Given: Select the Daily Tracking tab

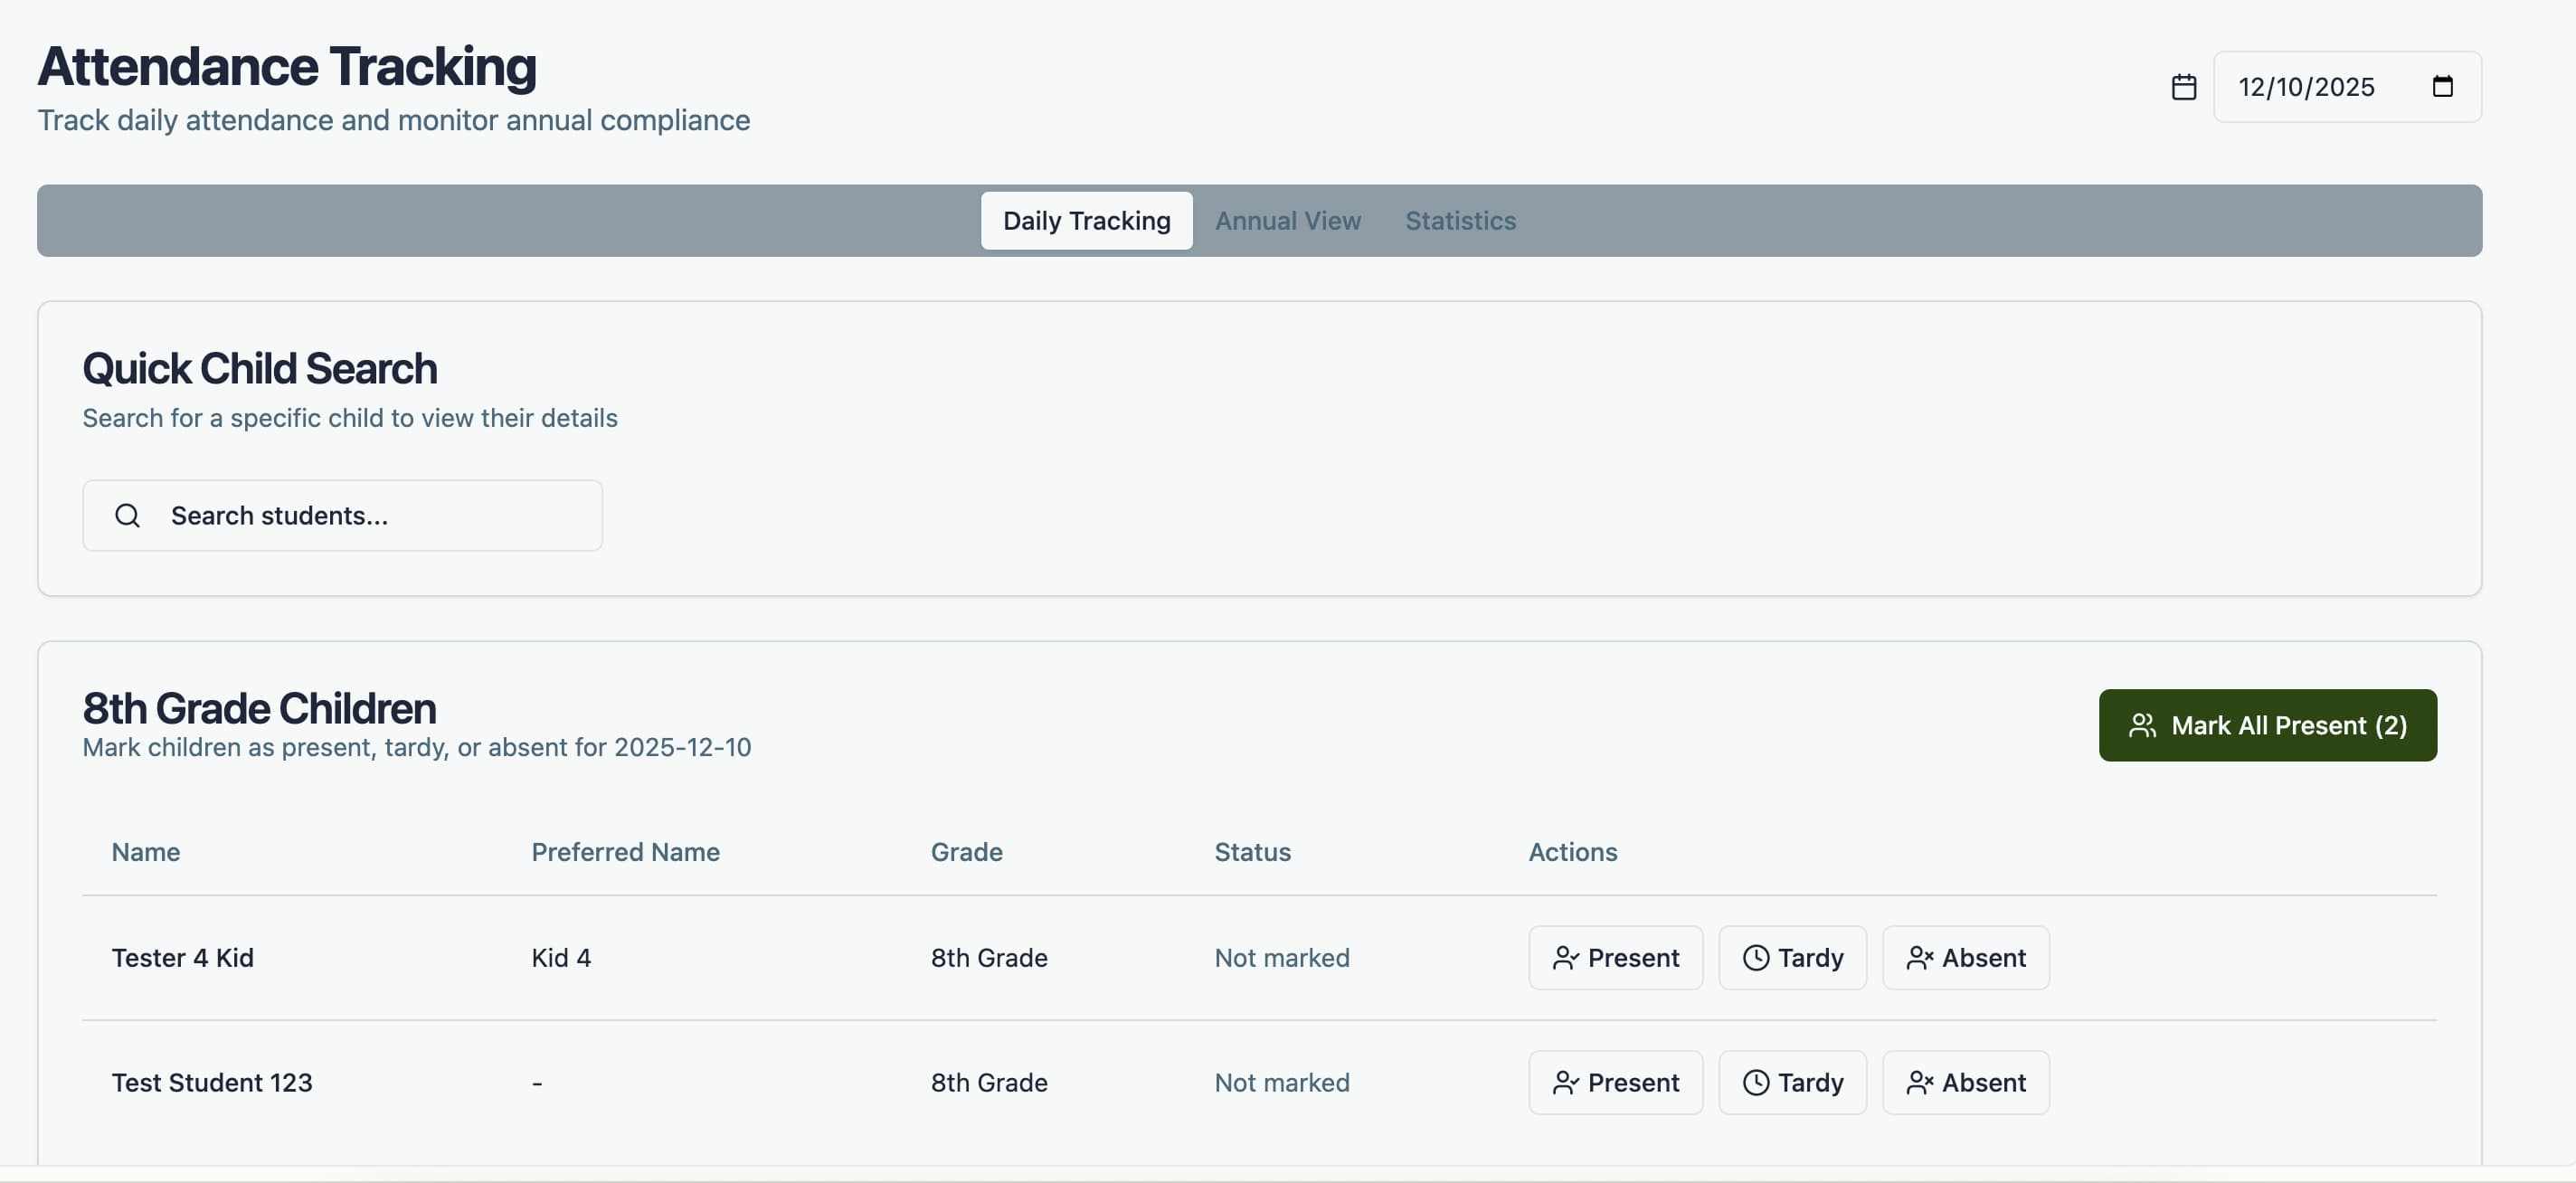Looking at the screenshot, I should tap(1086, 220).
